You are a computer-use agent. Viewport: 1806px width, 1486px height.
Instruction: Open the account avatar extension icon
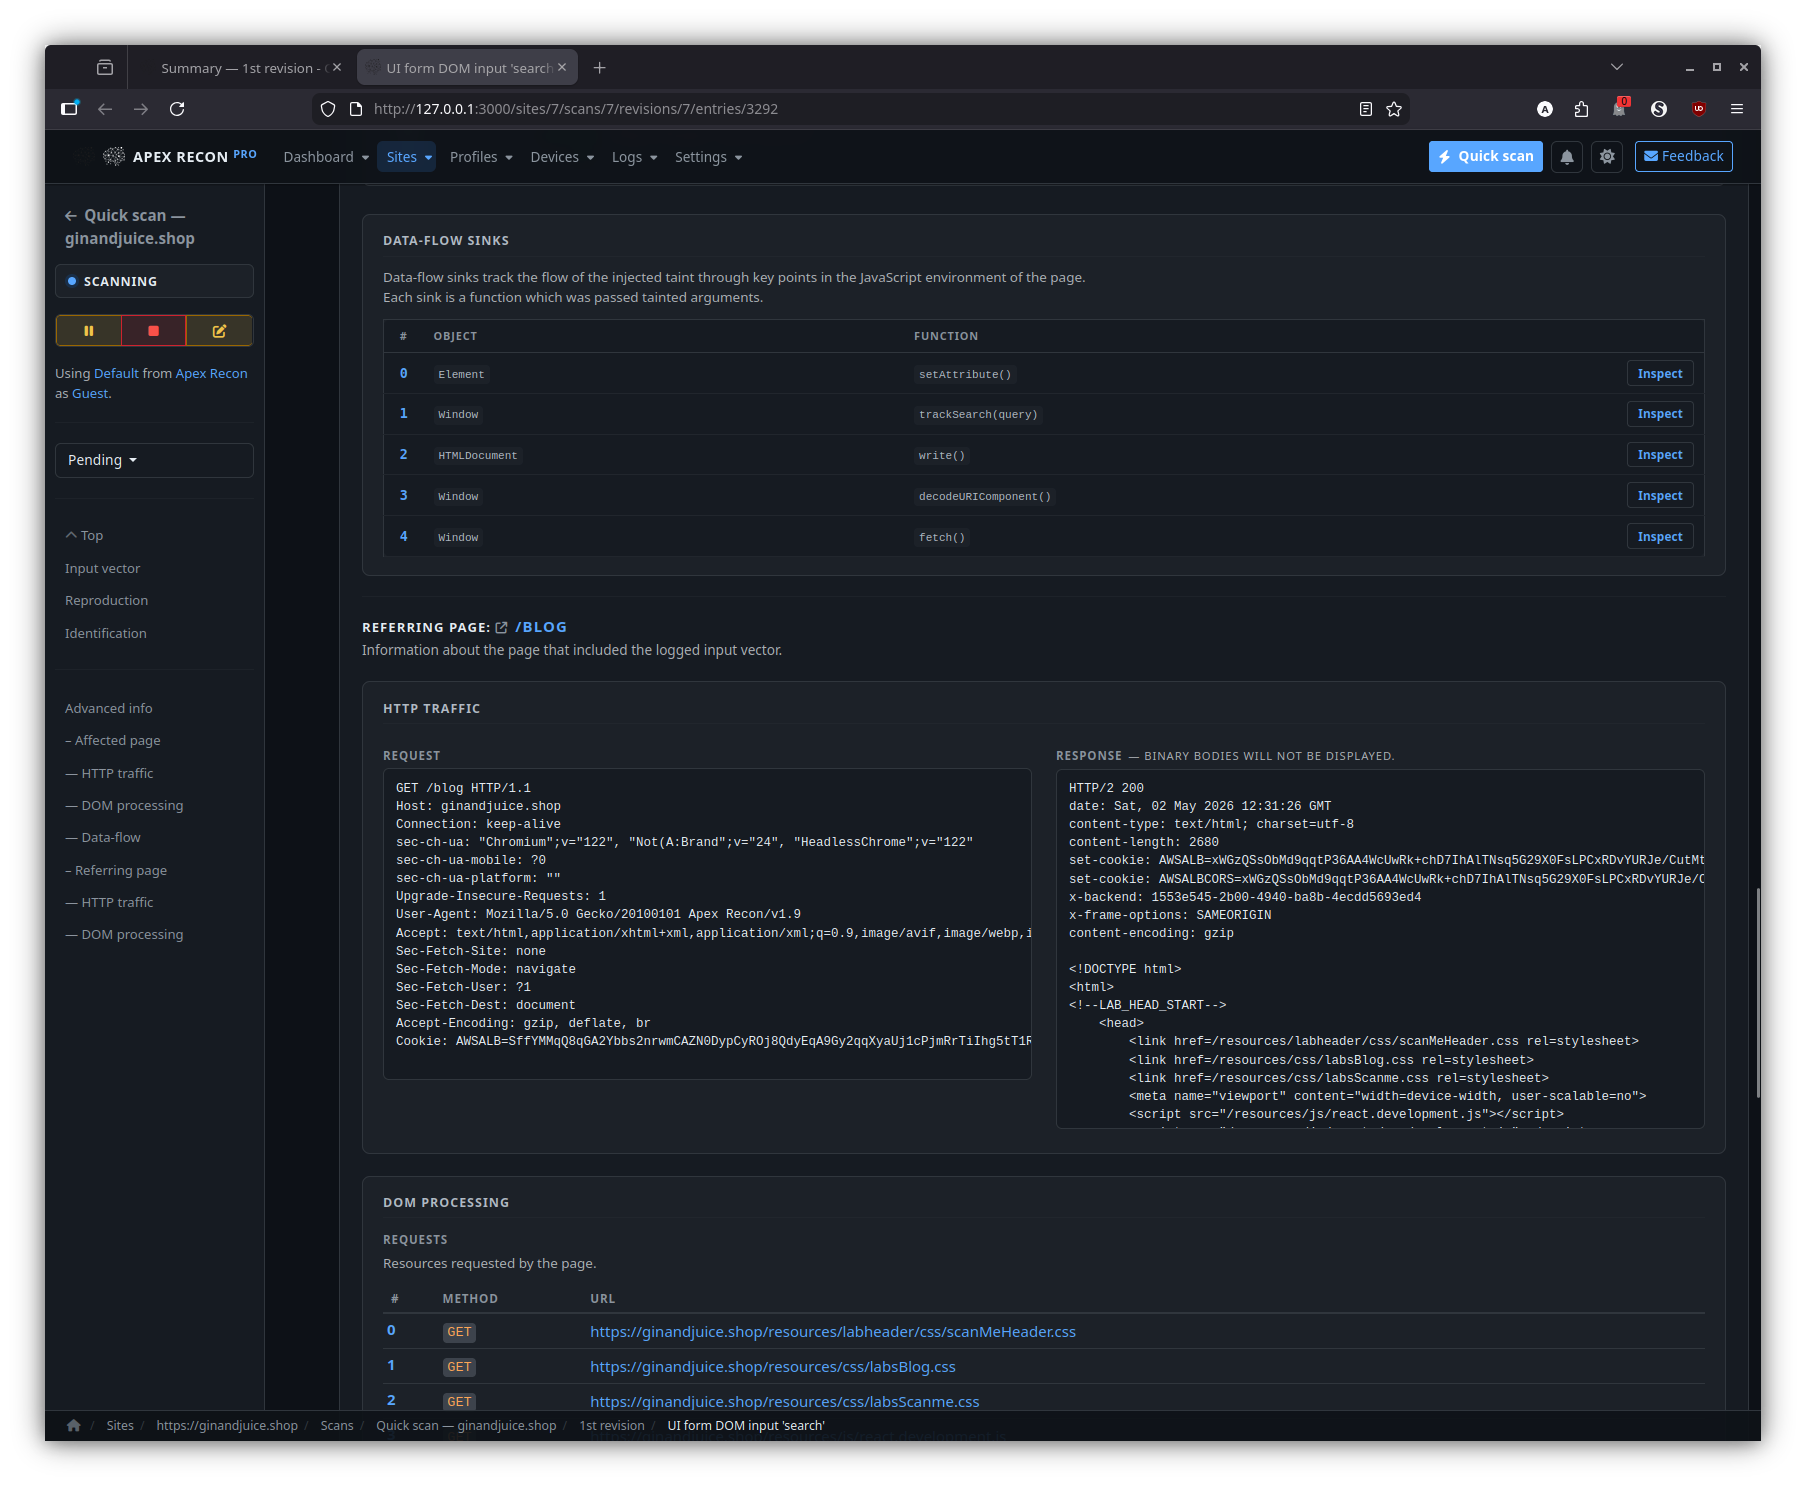(x=1545, y=109)
